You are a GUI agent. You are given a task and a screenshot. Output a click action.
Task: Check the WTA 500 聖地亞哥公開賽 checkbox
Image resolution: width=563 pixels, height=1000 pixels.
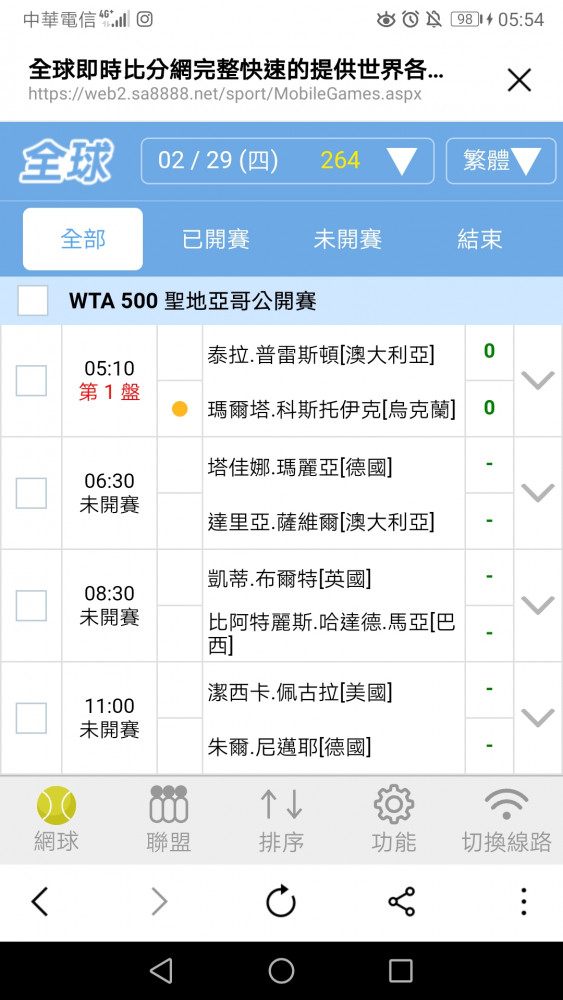pos(33,300)
